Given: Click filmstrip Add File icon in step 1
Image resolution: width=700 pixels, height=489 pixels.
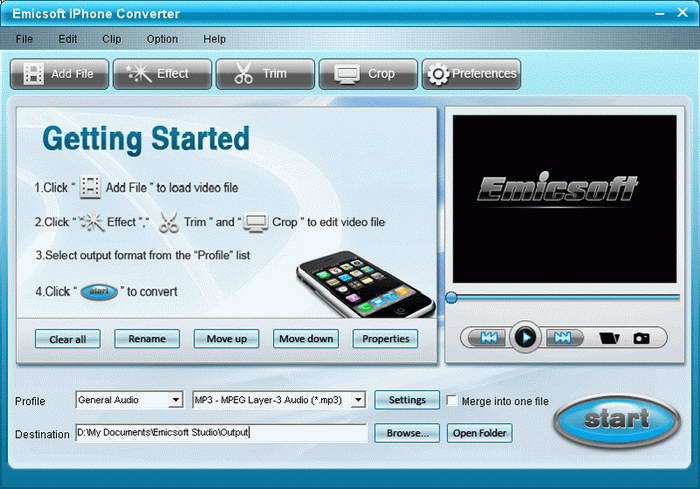Looking at the screenshot, I should [x=90, y=187].
